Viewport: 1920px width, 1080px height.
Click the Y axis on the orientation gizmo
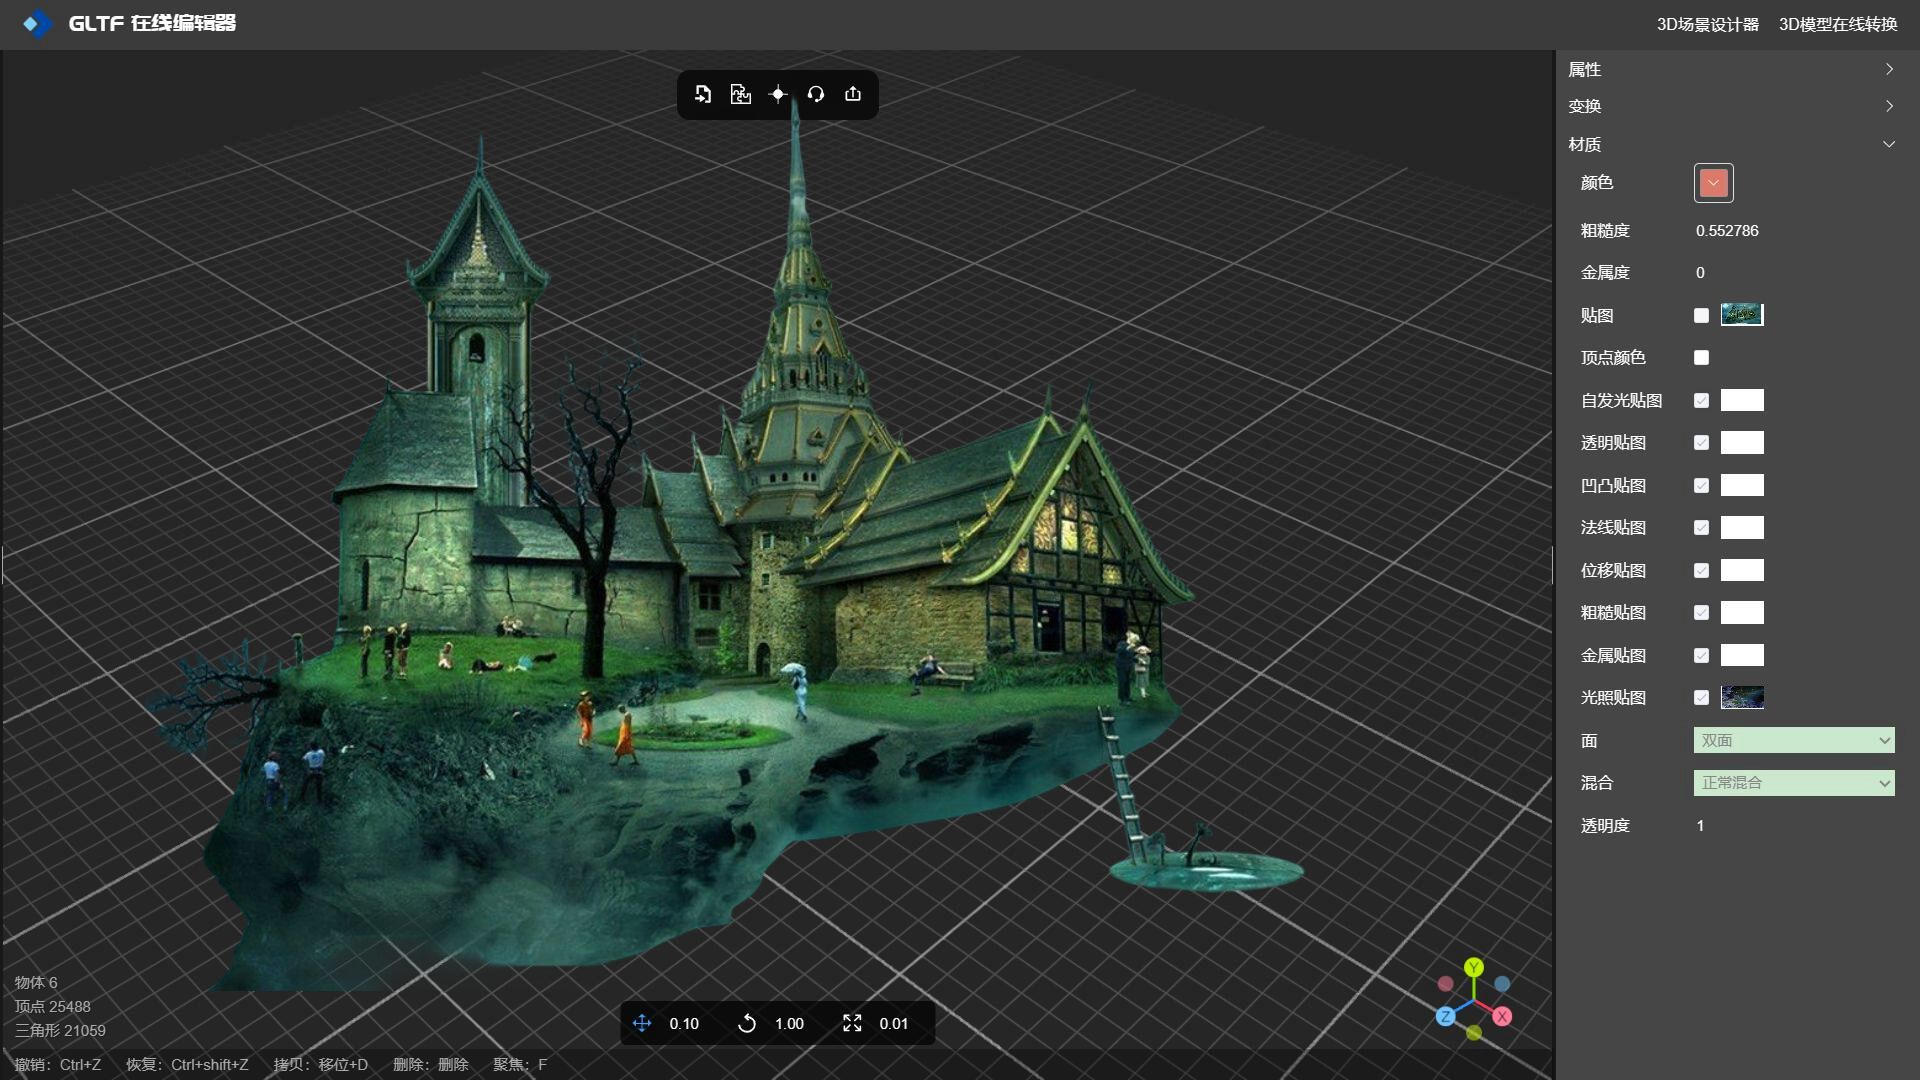(x=1474, y=967)
